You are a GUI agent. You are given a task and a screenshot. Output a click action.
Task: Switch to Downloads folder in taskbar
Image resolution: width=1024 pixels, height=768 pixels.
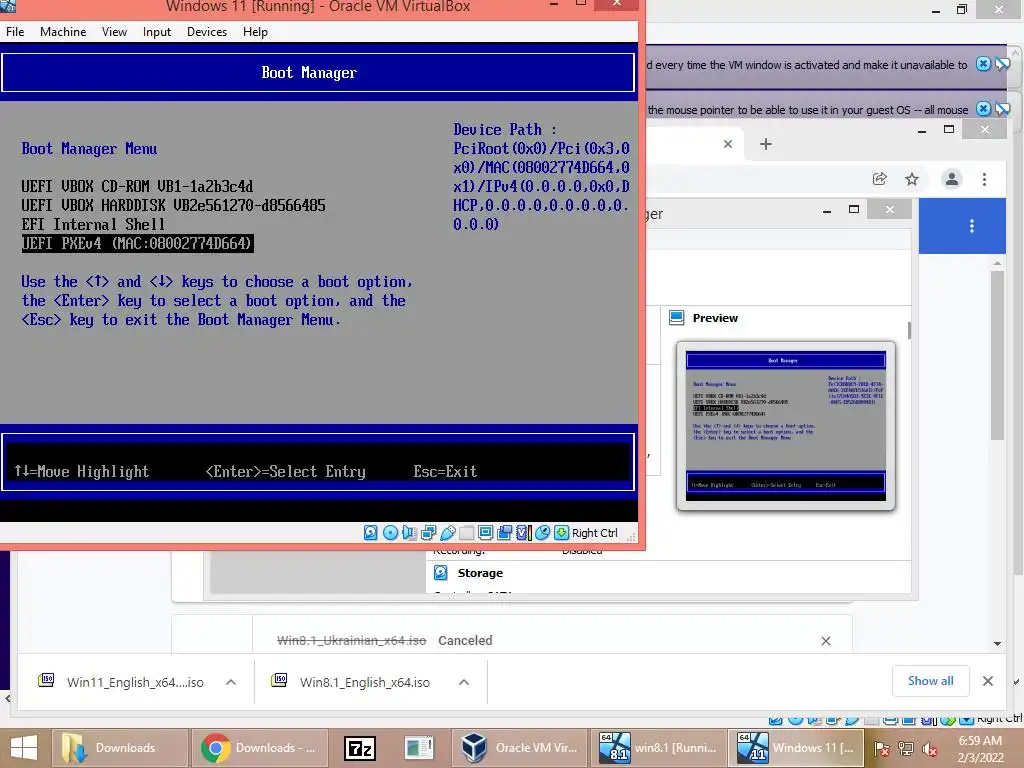point(120,748)
